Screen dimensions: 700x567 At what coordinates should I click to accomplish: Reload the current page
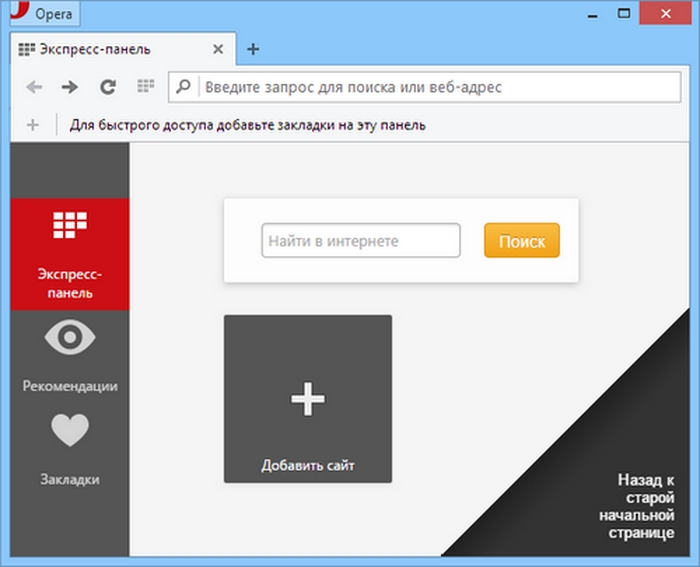107,87
